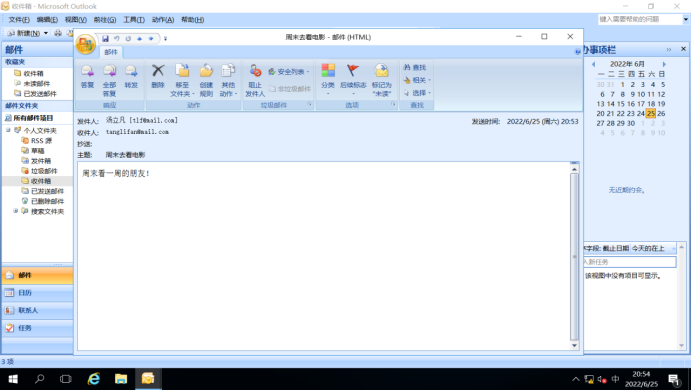This screenshot has height=390, width=691.
Task: Click the Redo icon in Quick Access Toolbar
Action: pos(128,38)
